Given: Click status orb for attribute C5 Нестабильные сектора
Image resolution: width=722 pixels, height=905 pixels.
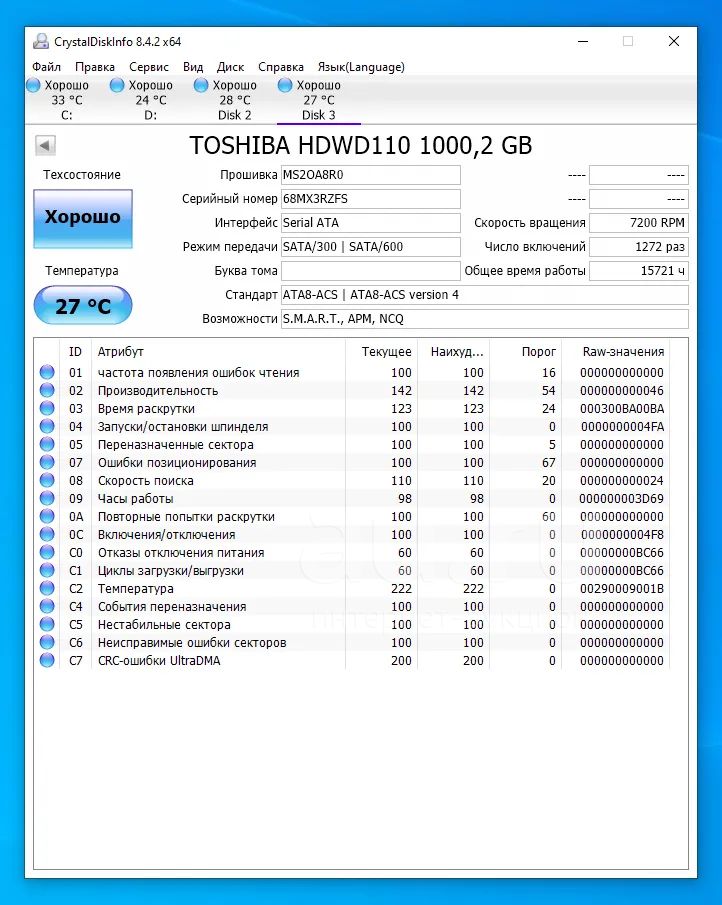Looking at the screenshot, I should [47, 624].
